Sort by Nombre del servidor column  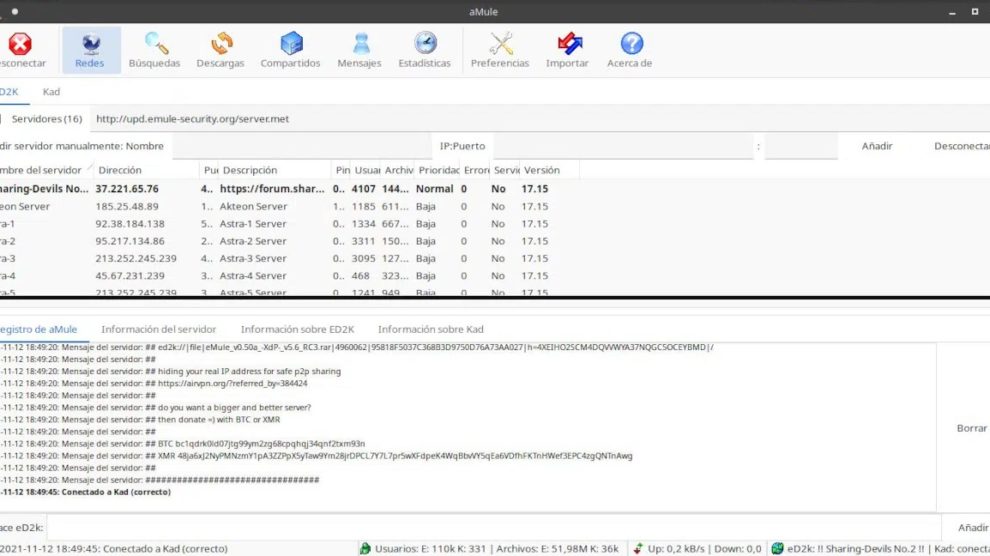[x=45, y=170]
